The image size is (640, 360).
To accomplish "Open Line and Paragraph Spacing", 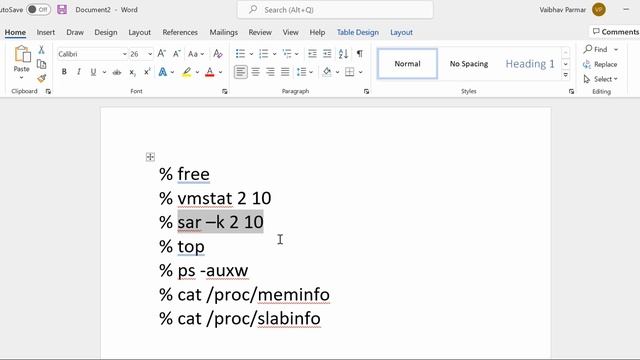I will 302,72.
